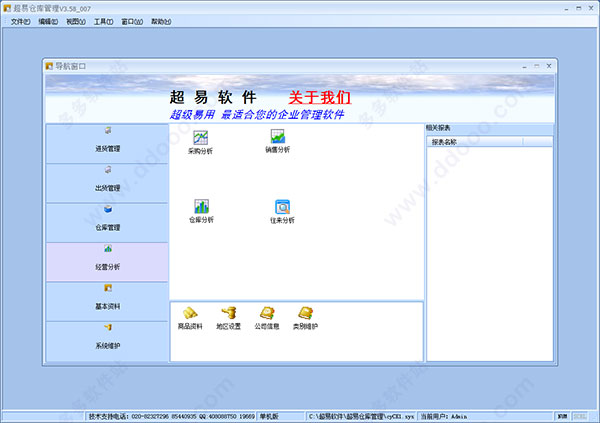The height and width of the screenshot is (423, 600).
Task: Open the 编辑 menu
Action: point(48,22)
